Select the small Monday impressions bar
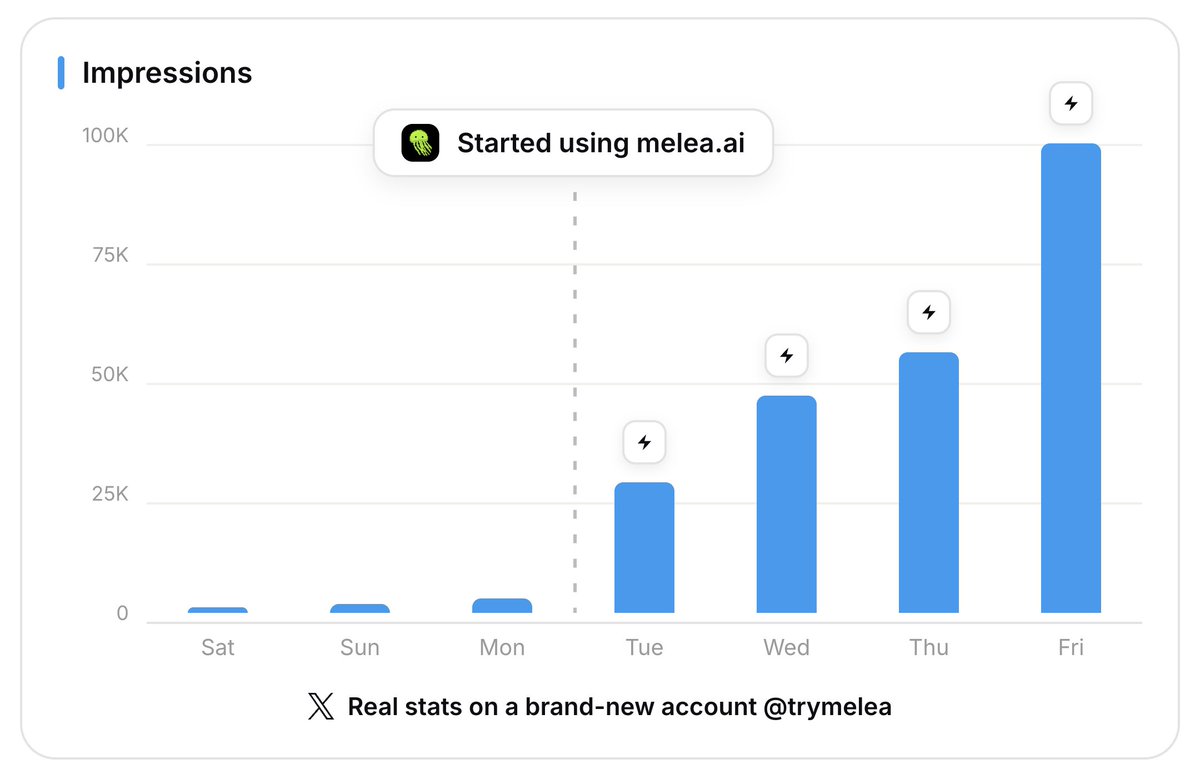This screenshot has height=779, width=1200. (502, 605)
